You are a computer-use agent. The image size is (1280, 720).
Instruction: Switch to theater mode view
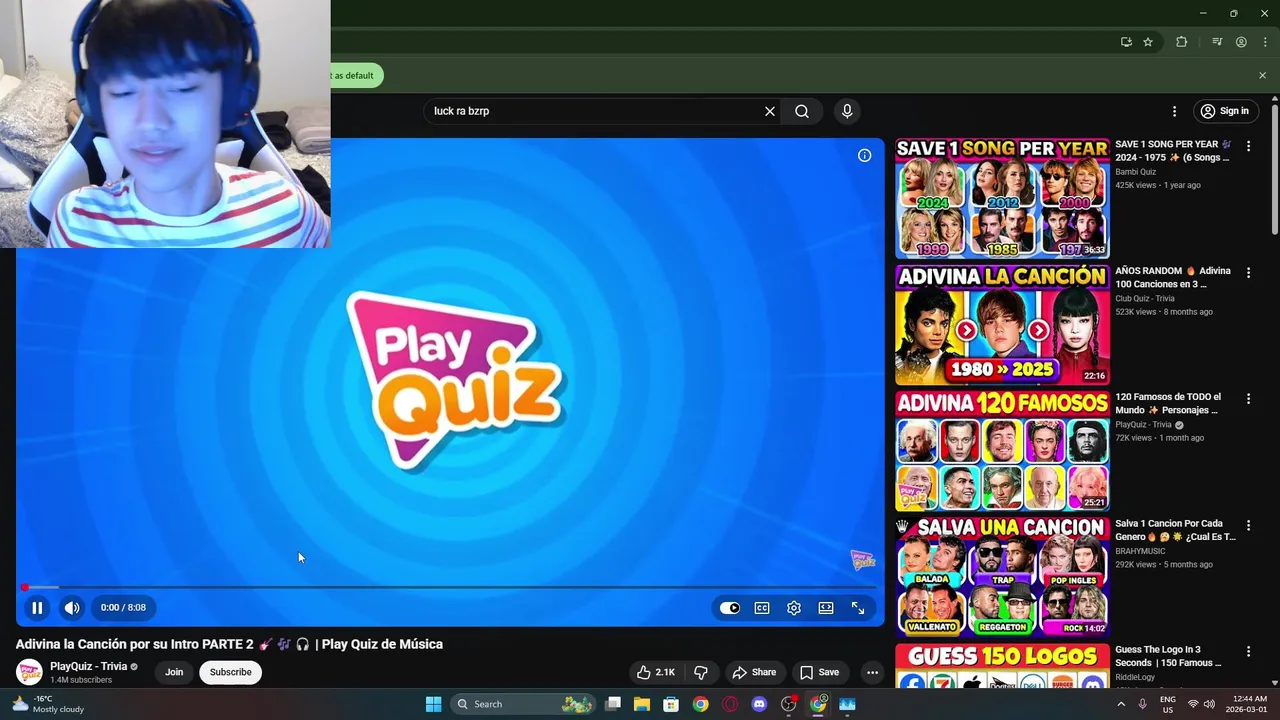pyautogui.click(x=826, y=608)
